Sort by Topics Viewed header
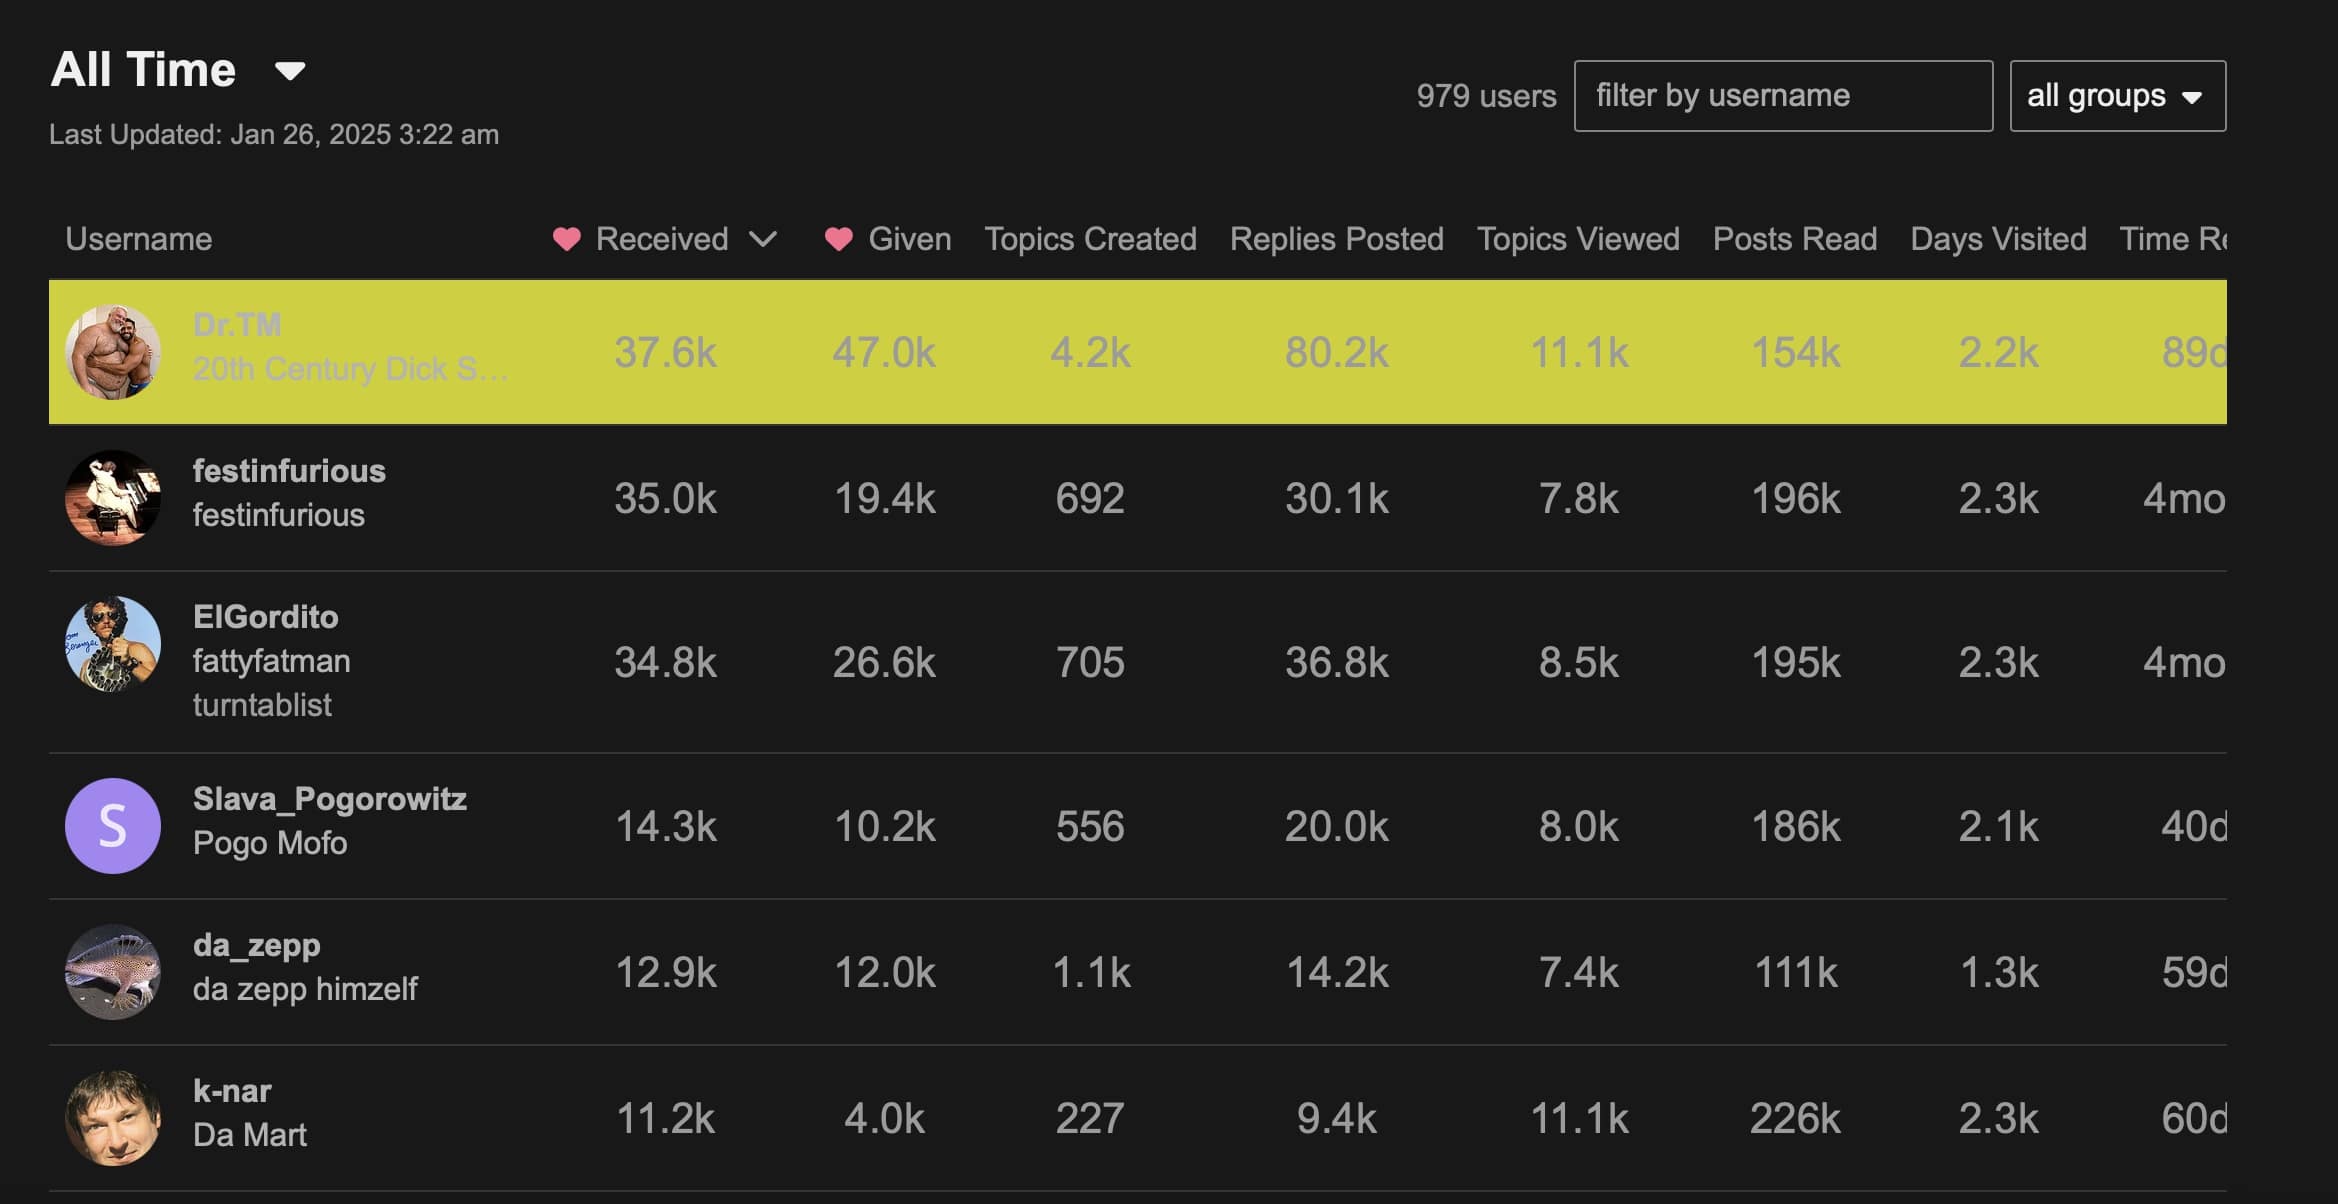Viewport: 2338px width, 1204px height. pos(1578,239)
